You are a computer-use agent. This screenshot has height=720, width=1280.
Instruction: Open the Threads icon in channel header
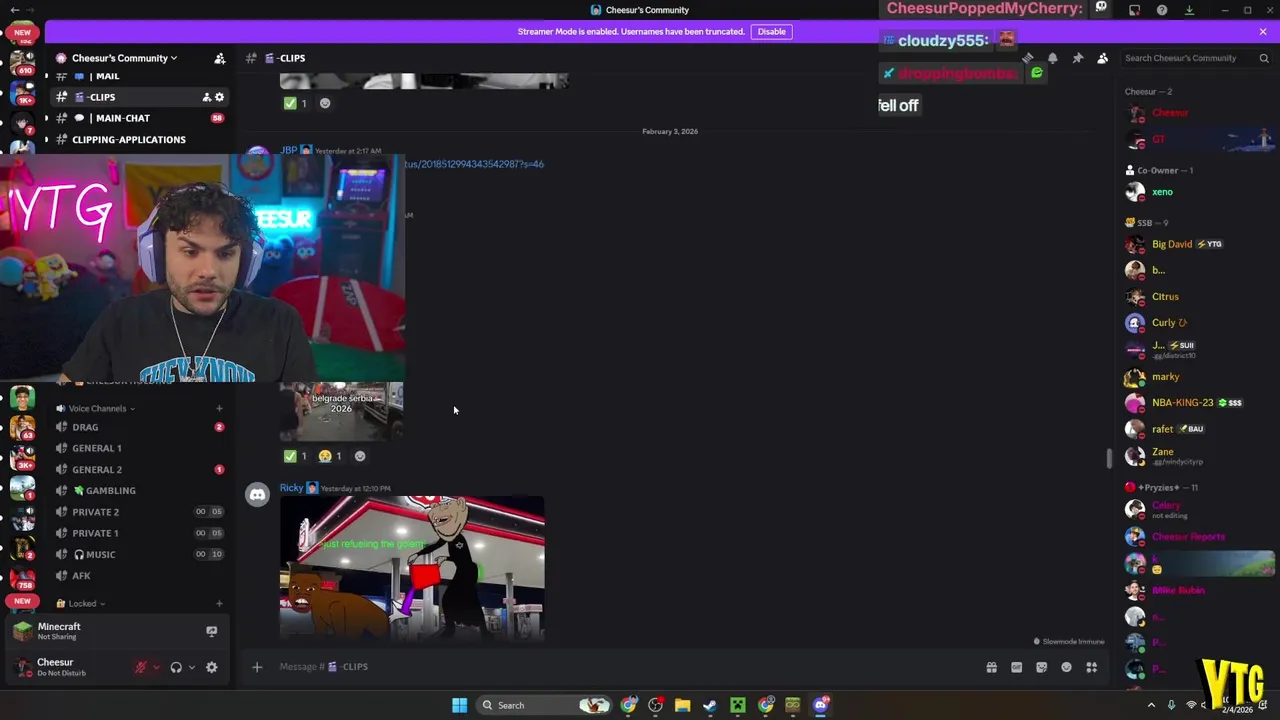pos(1027,58)
